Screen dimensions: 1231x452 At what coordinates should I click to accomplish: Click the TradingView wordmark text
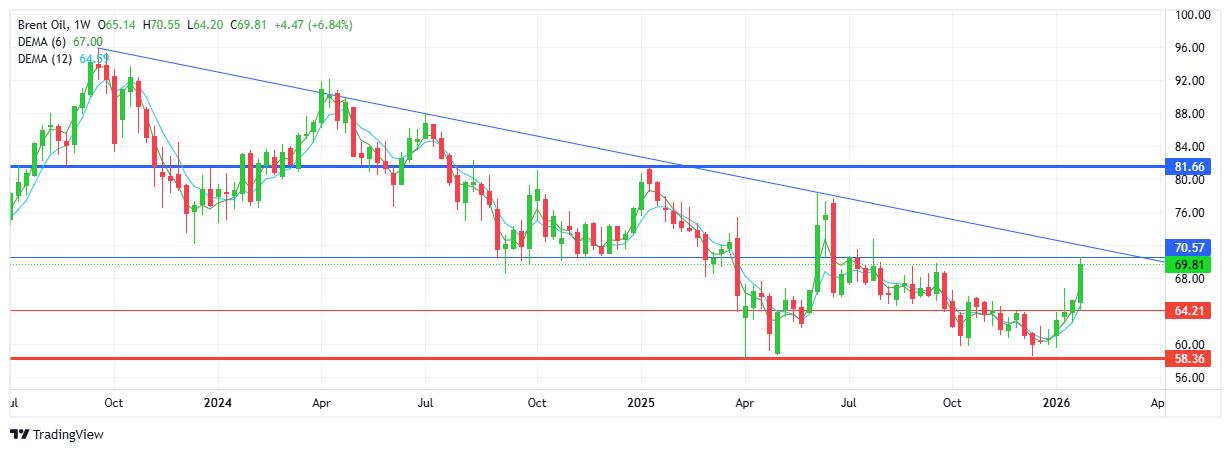tap(68, 435)
